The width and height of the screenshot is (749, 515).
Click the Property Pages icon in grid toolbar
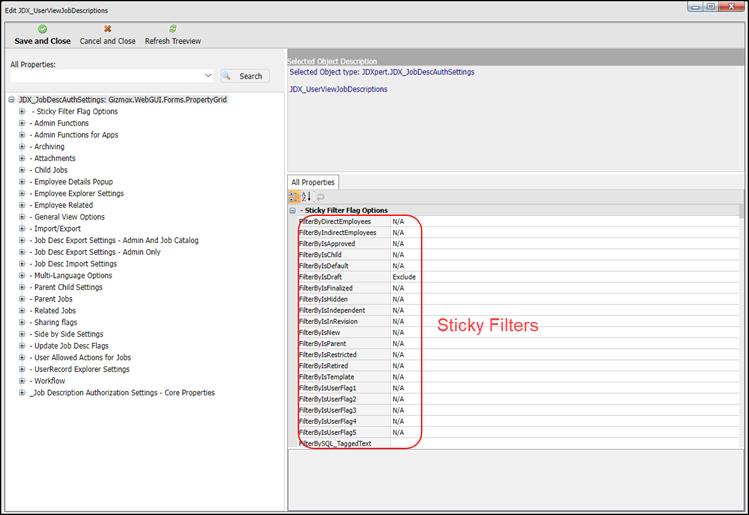pos(320,197)
